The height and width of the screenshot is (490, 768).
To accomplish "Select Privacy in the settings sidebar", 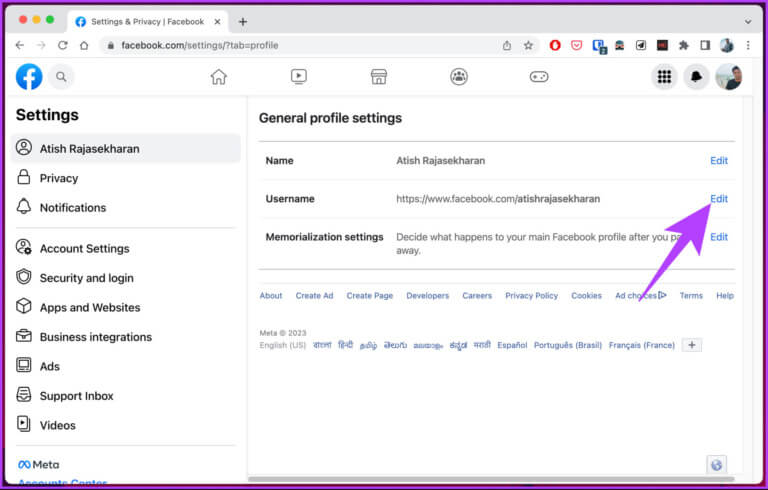I will pyautogui.click(x=59, y=178).
